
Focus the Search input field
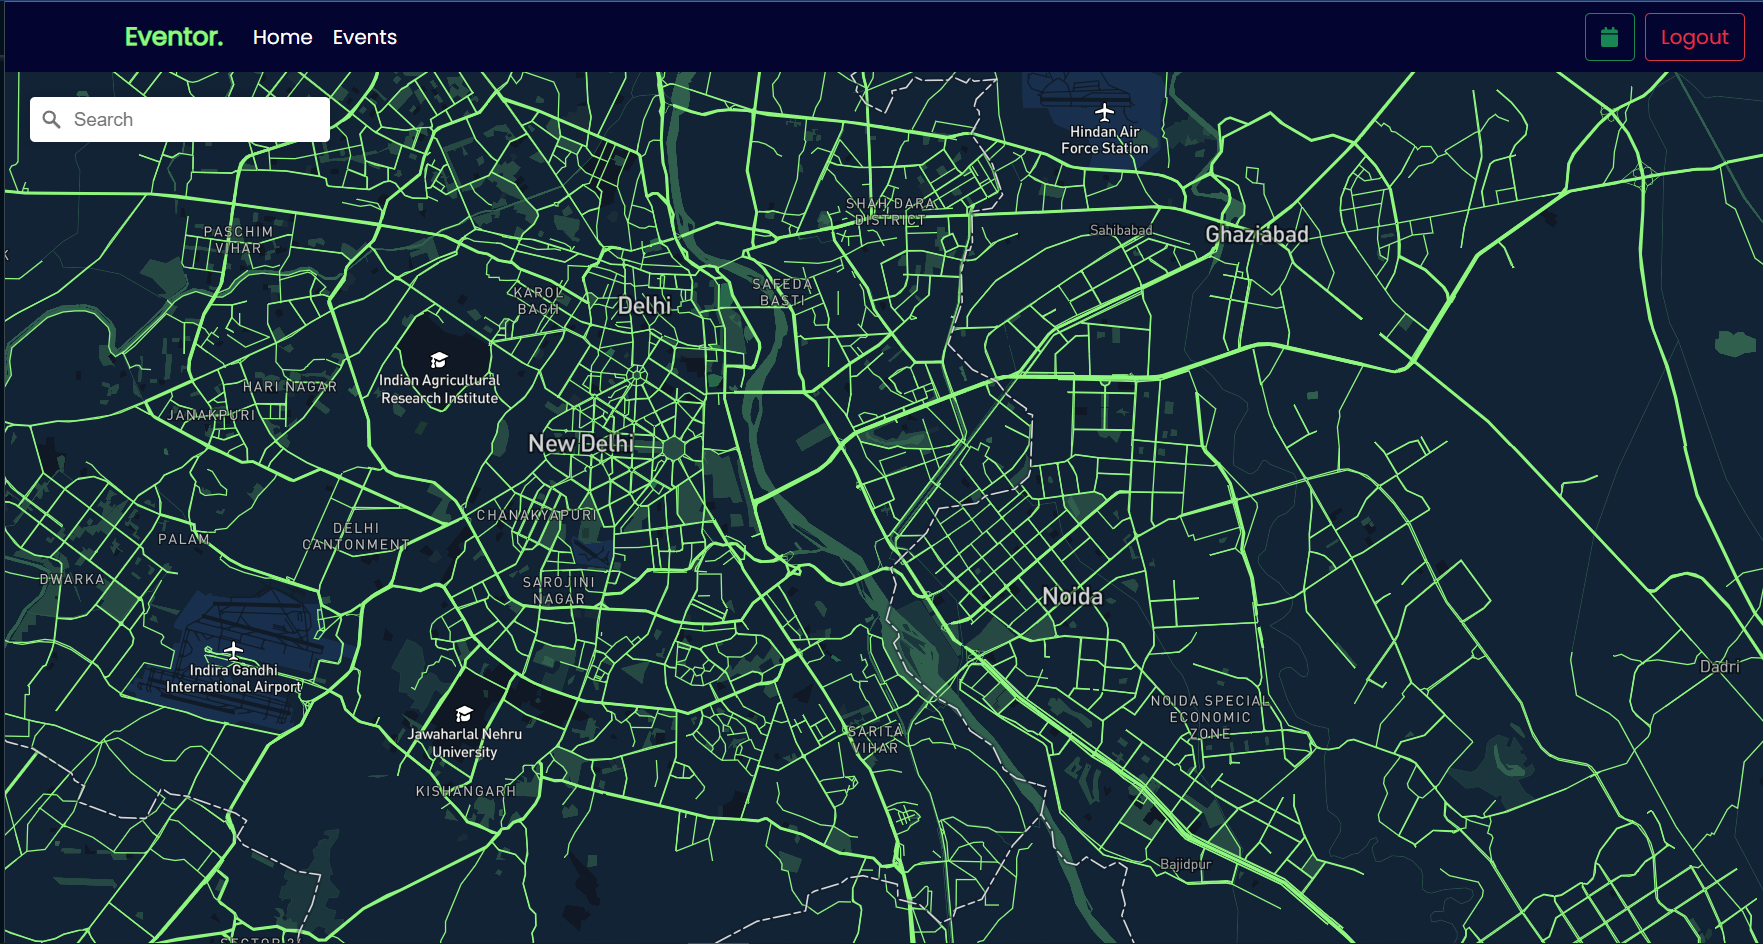180,119
